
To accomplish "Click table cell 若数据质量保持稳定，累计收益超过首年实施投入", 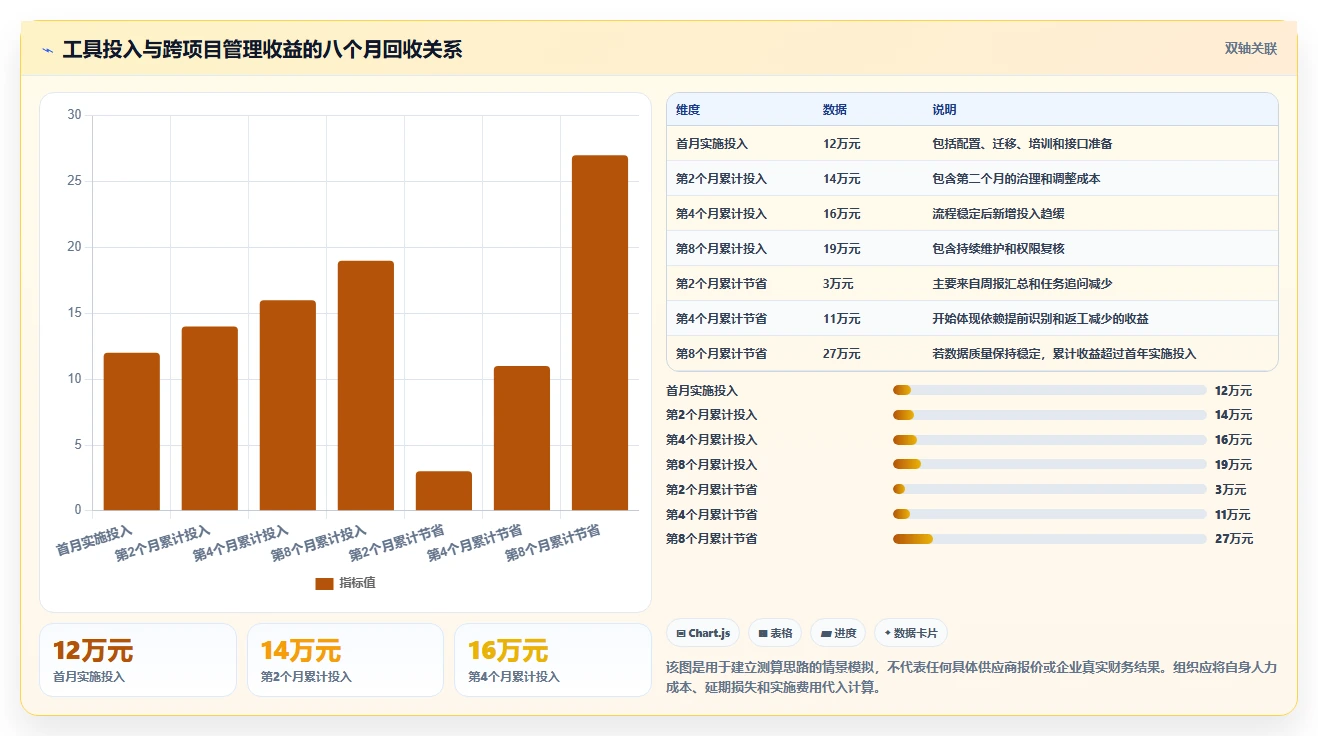I will (1064, 354).
